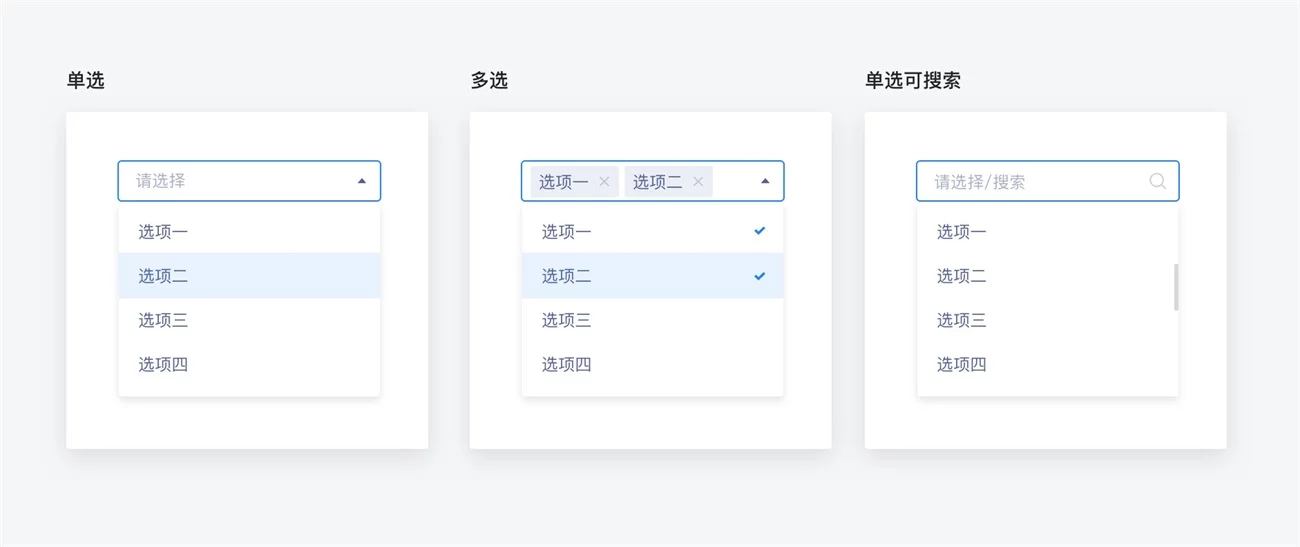Click the searchable list scrollbar thumb
This screenshot has width=1300, height=547.
point(1176,287)
